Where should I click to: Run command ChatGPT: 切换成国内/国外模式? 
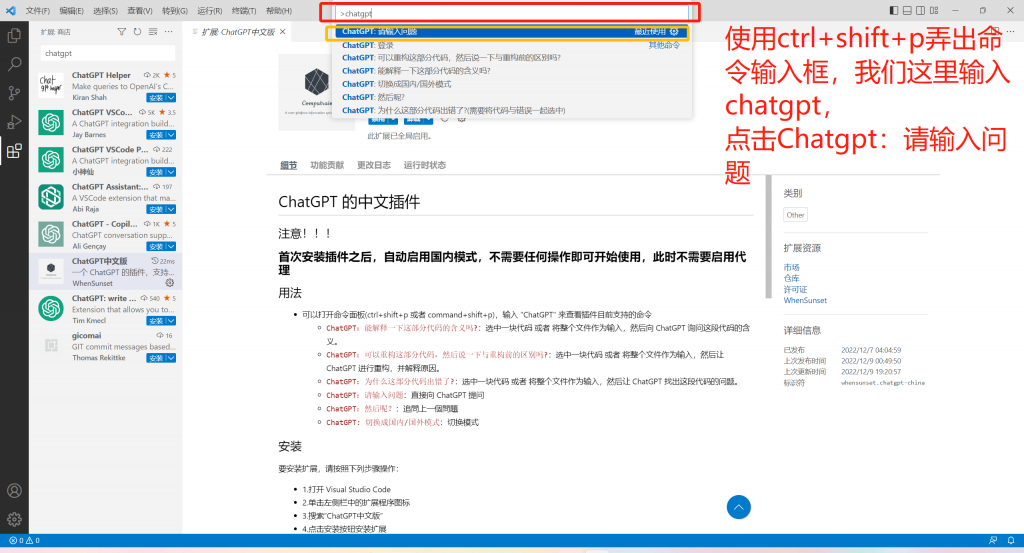[x=513, y=84]
